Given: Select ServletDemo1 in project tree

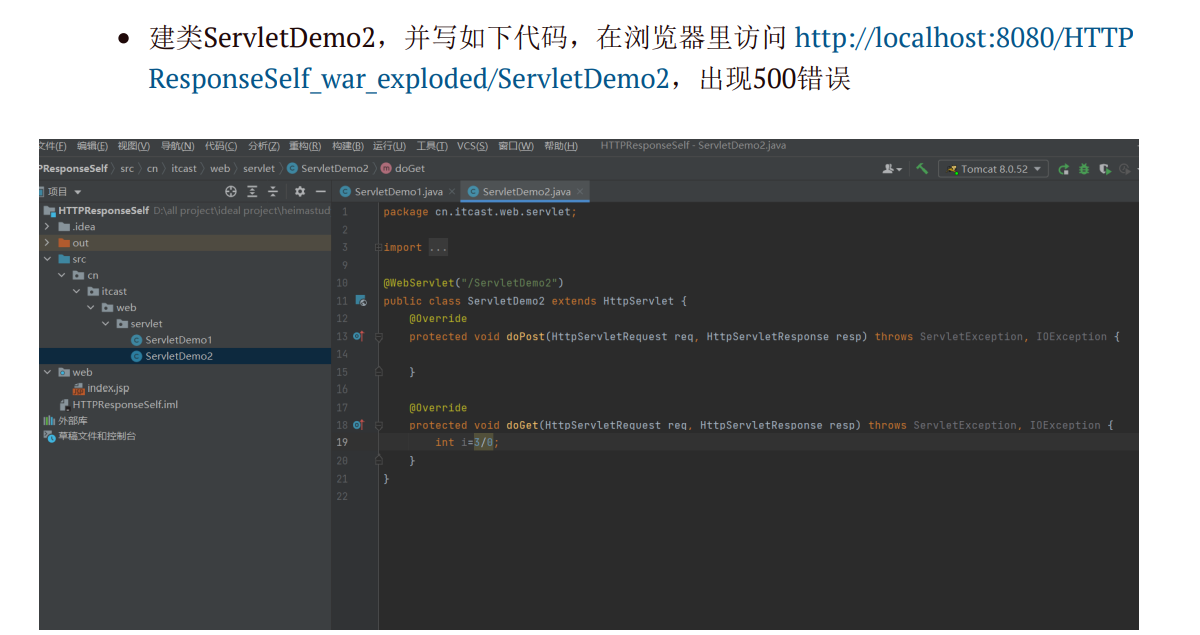Looking at the screenshot, I should coord(178,340).
